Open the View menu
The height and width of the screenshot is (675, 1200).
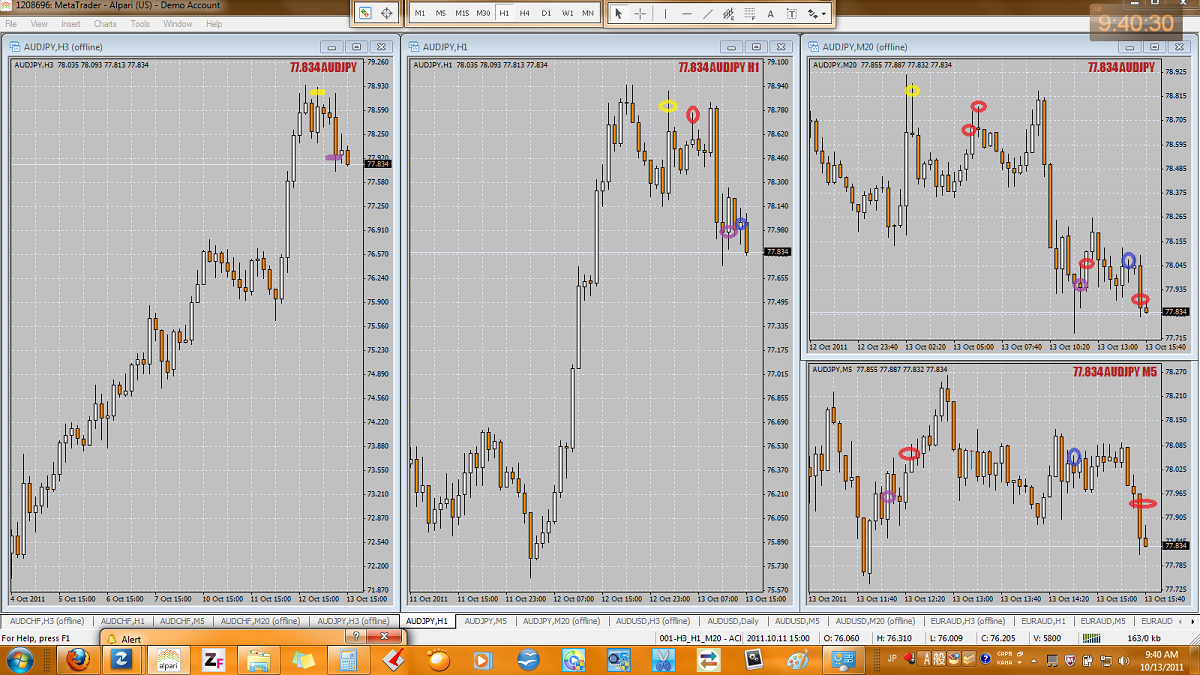[x=39, y=23]
